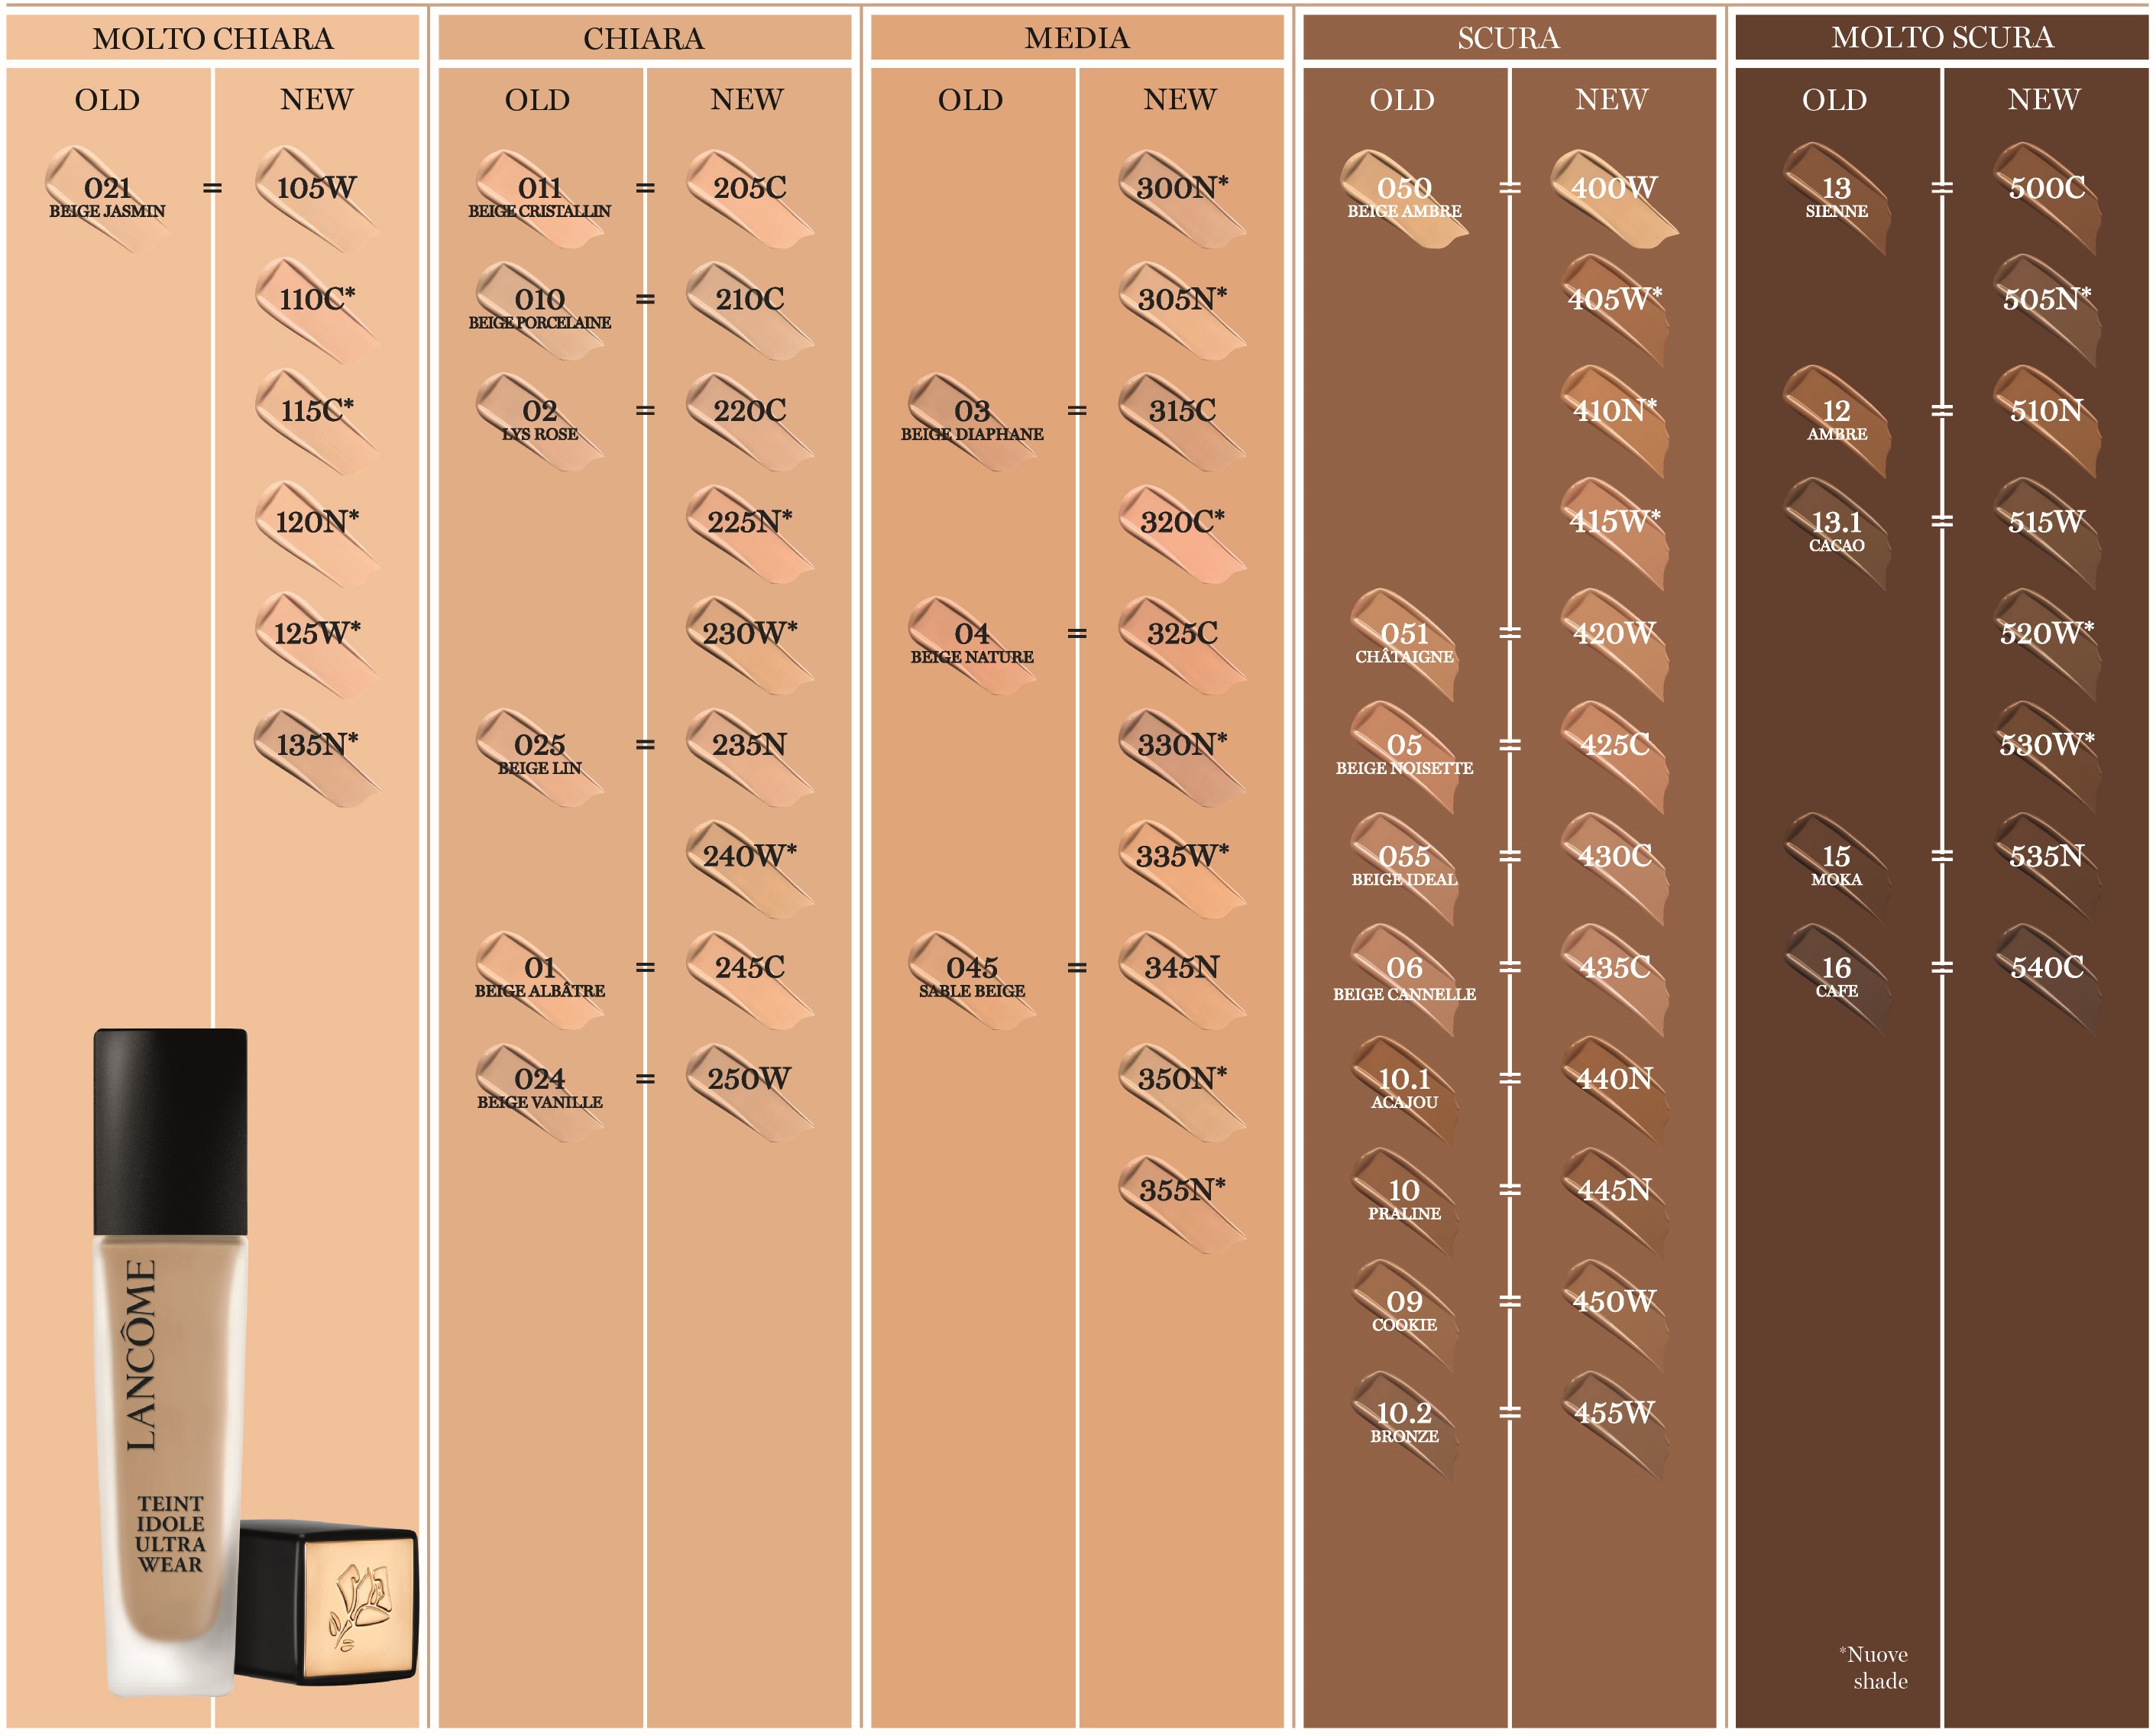Click the 300N* shade swatch
The height and width of the screenshot is (1736, 2156).
pos(1183,198)
